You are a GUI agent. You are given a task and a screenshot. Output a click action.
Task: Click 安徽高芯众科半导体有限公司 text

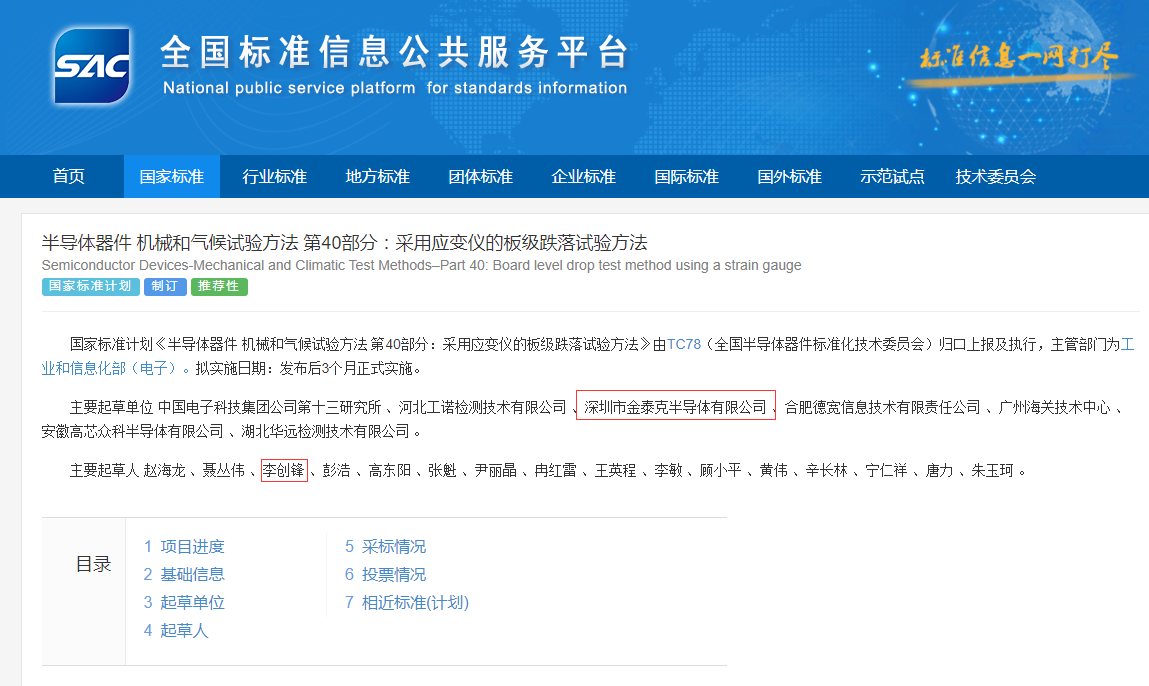pos(133,432)
